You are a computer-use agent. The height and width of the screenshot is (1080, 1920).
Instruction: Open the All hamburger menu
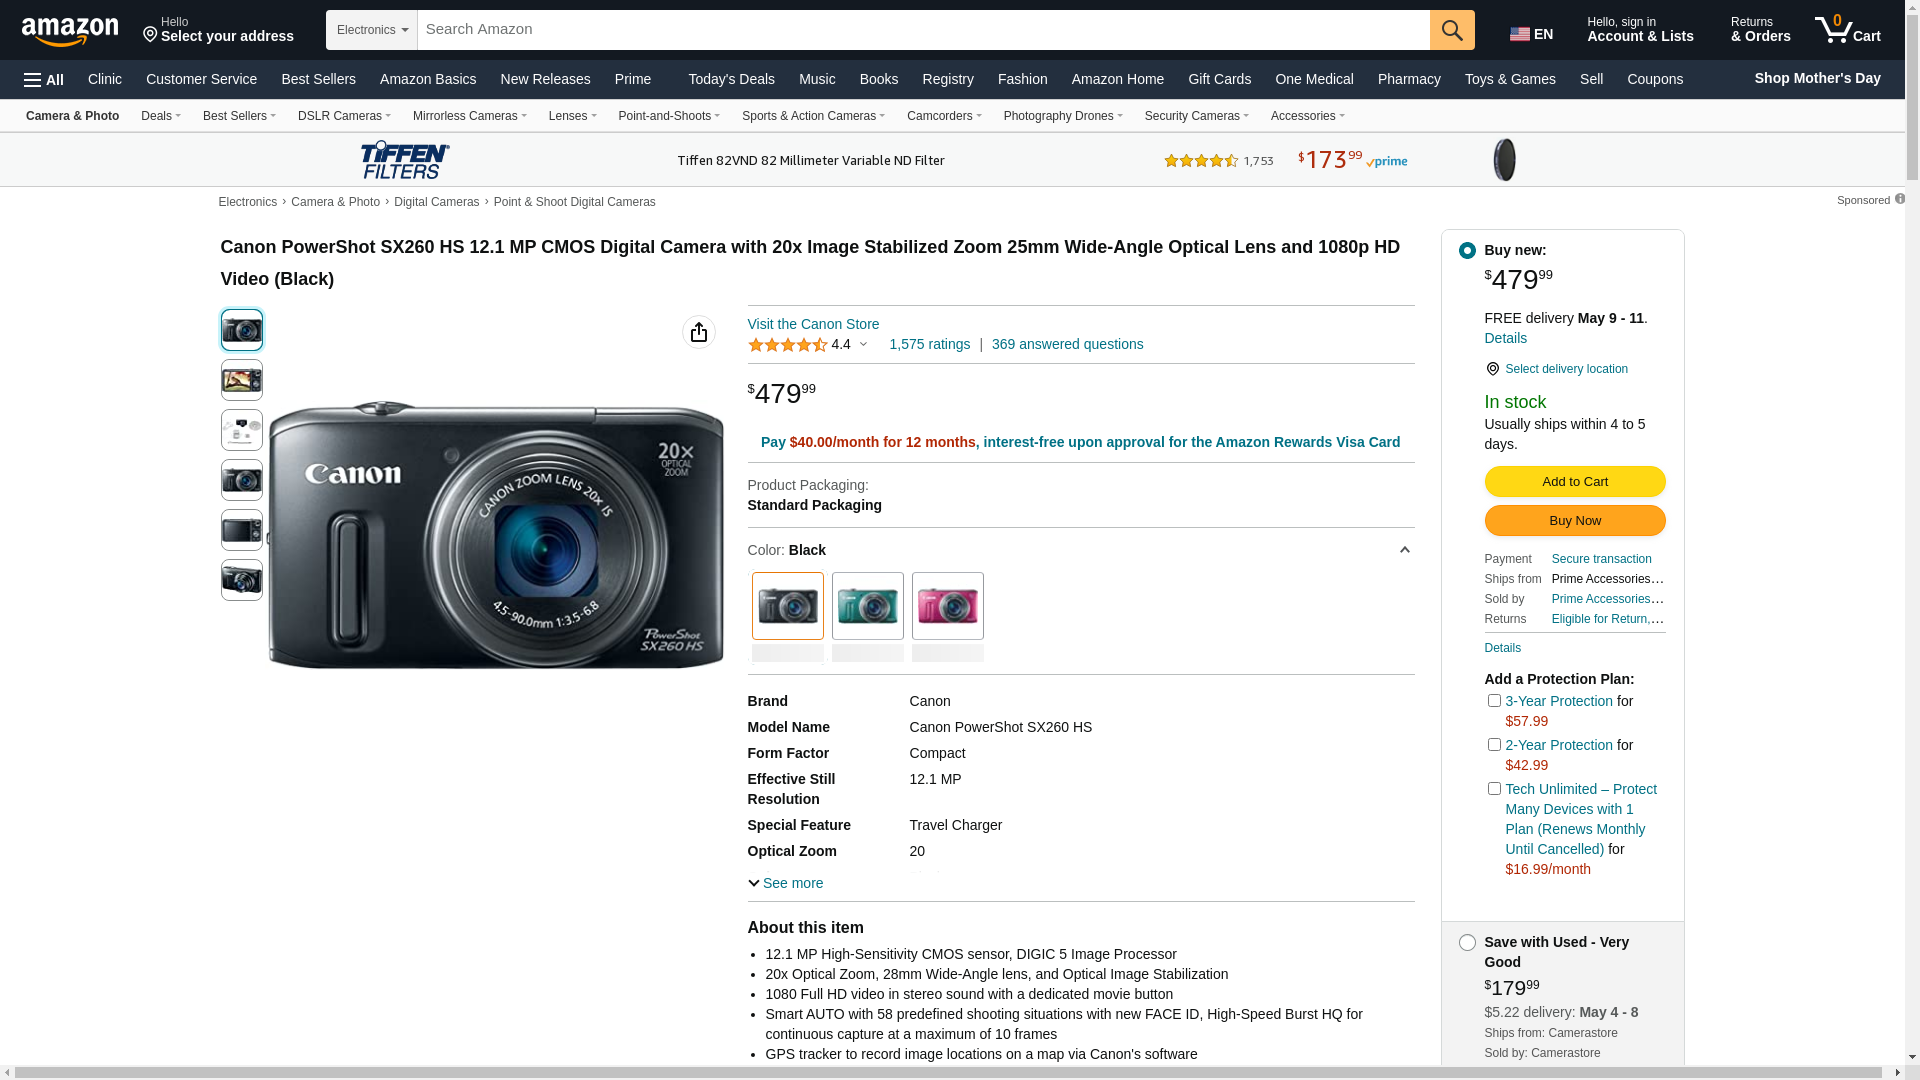coord(44,80)
